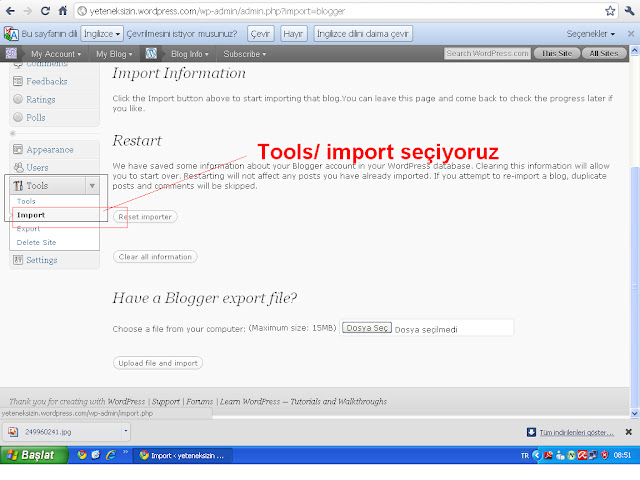This screenshot has height=480, width=640.
Task: Launch Internet Explorer from quick launch
Action: click(111, 455)
